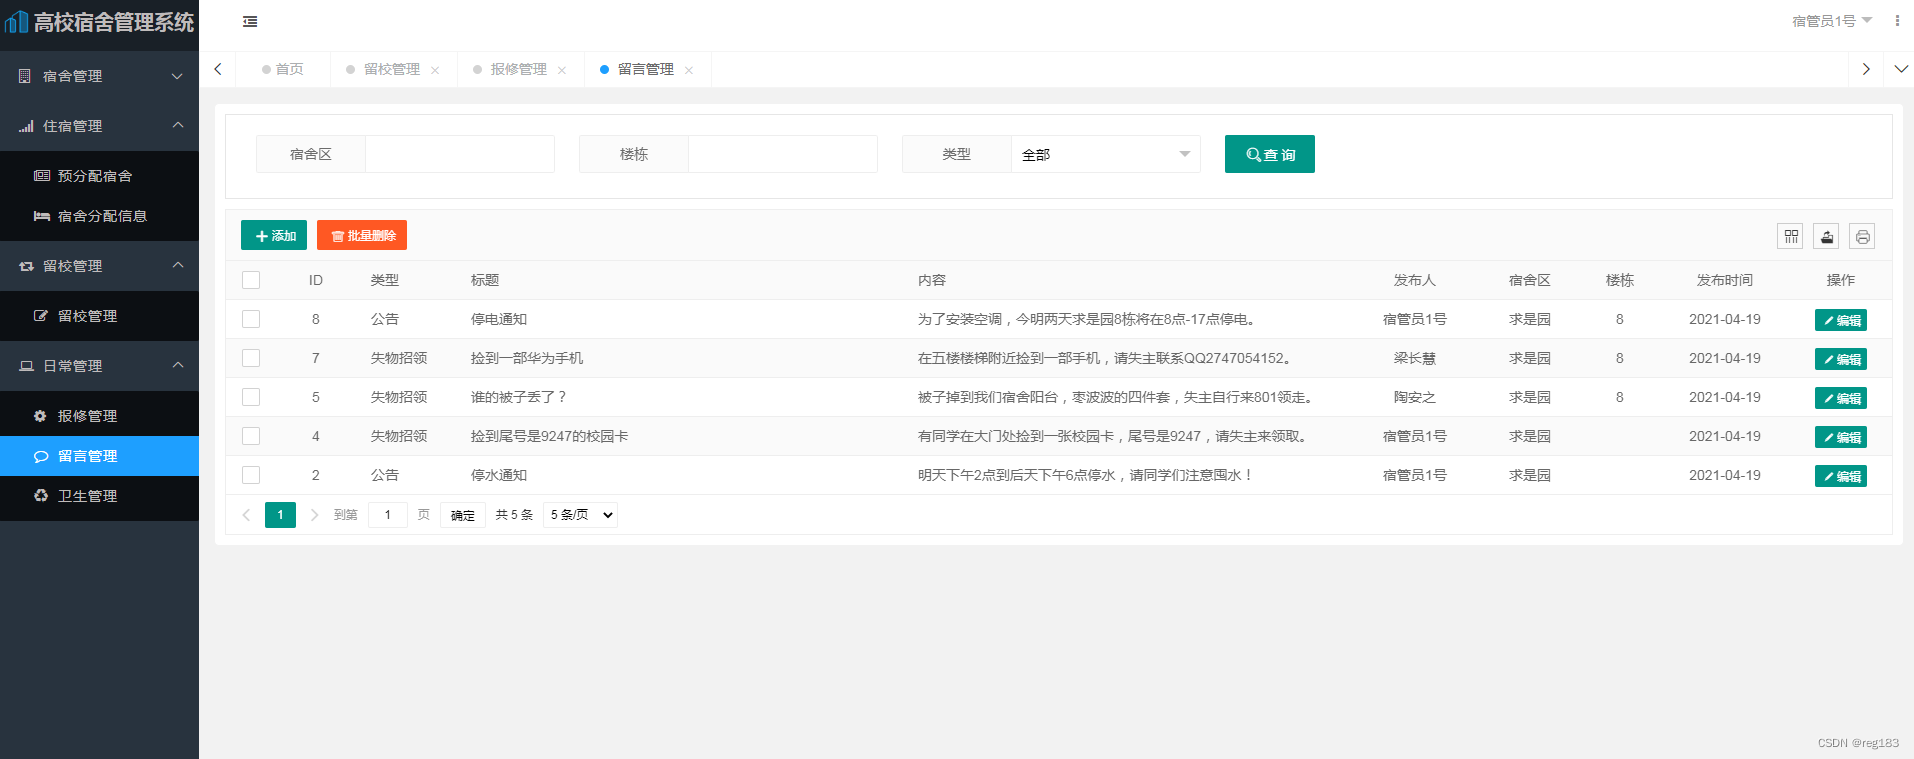Click the 预分配宿舍 icon in sidebar
Viewport: 1914px width, 759px height.
42,176
